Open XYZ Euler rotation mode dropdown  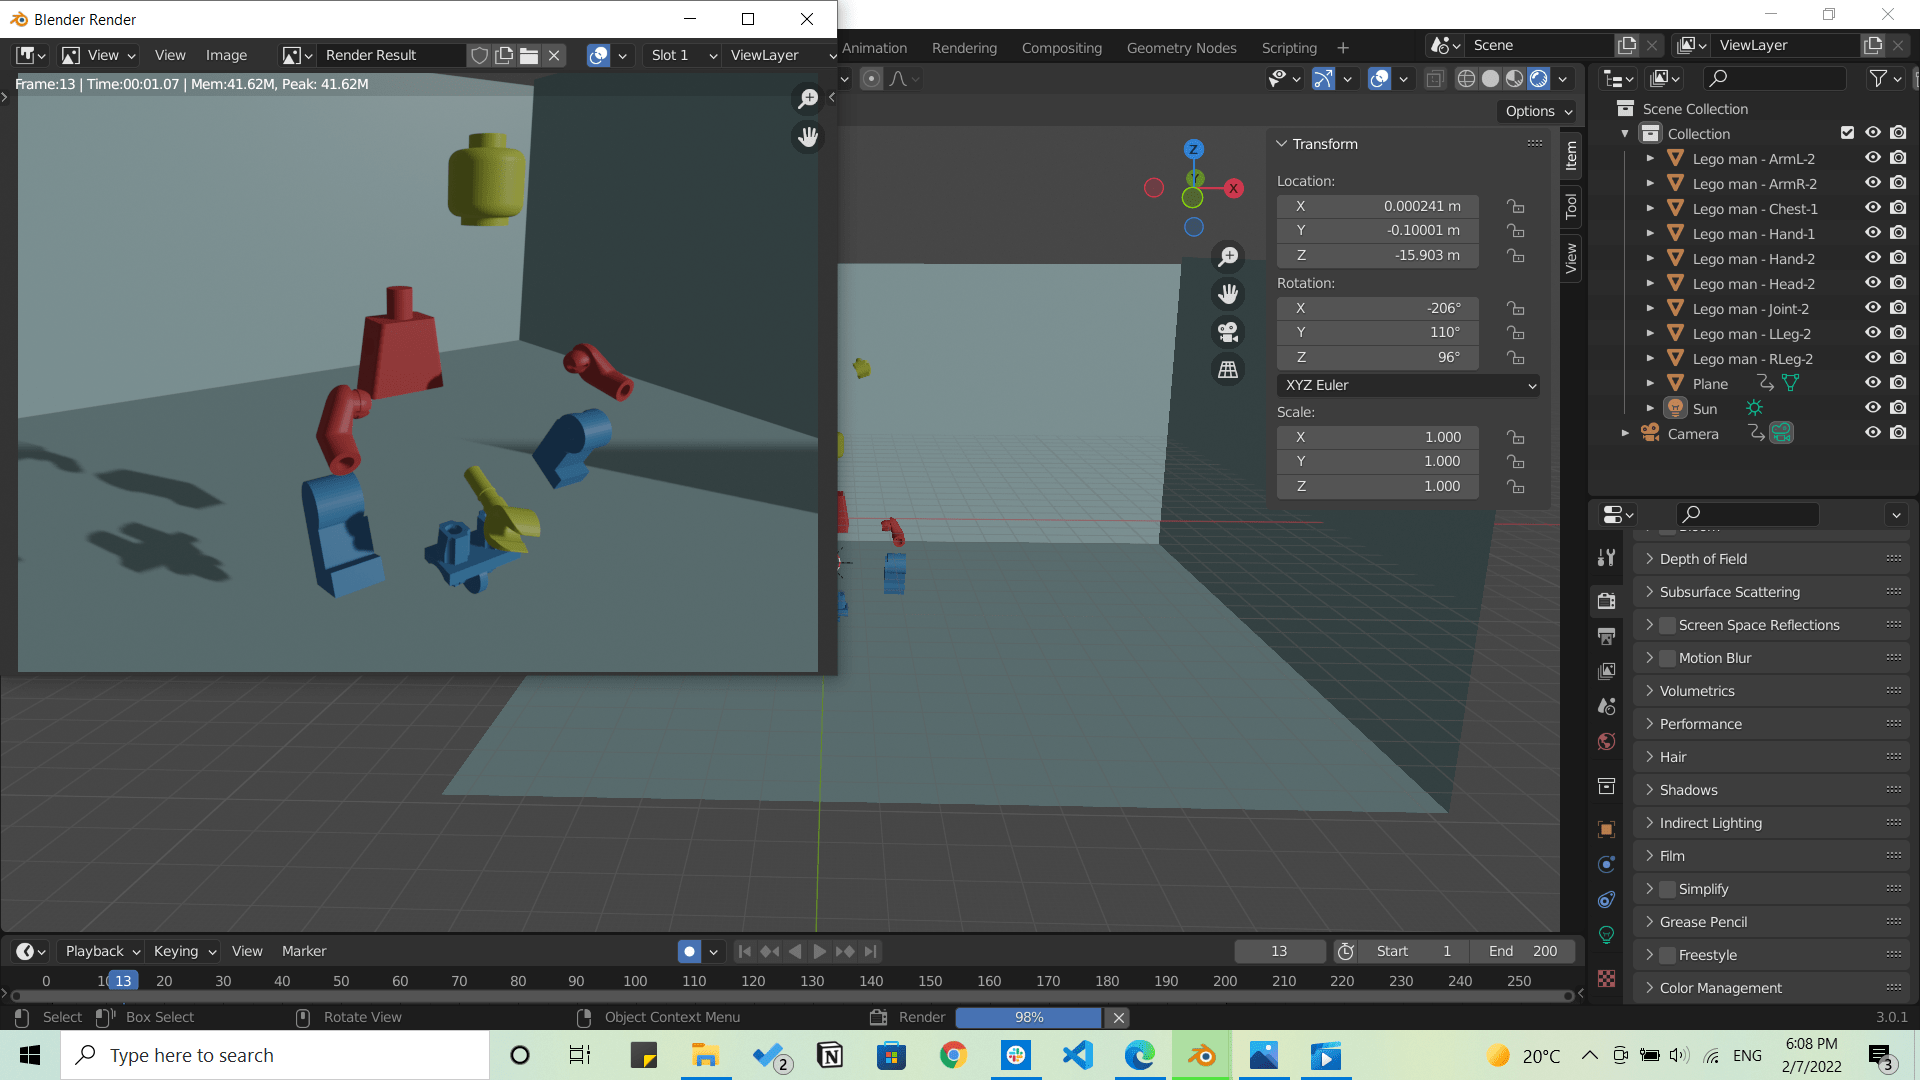[1408, 385]
